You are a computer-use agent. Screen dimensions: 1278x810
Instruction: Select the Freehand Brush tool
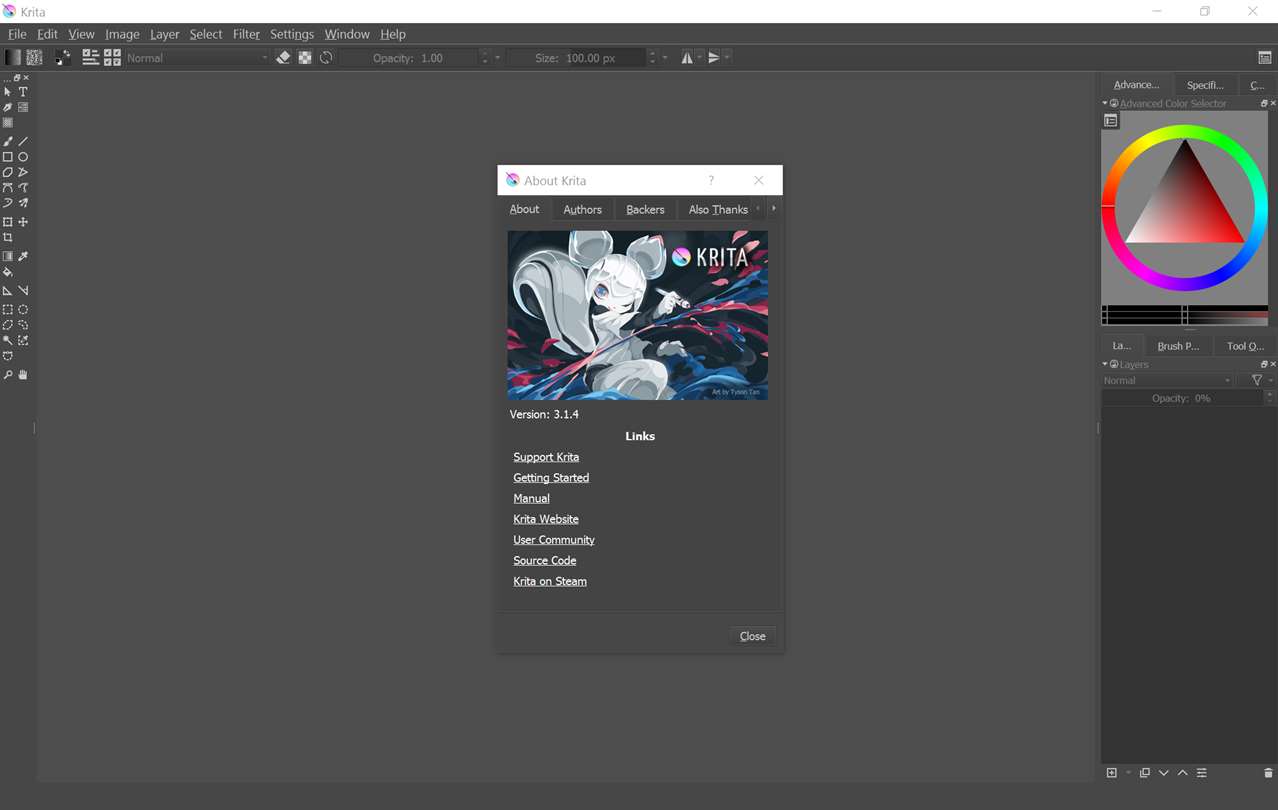click(8, 142)
